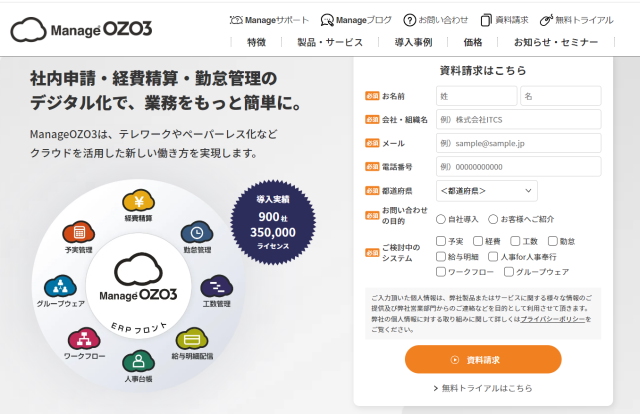Open the 特徴 menu item
Image resolution: width=640 pixels, height=414 pixels.
[x=256, y=42]
